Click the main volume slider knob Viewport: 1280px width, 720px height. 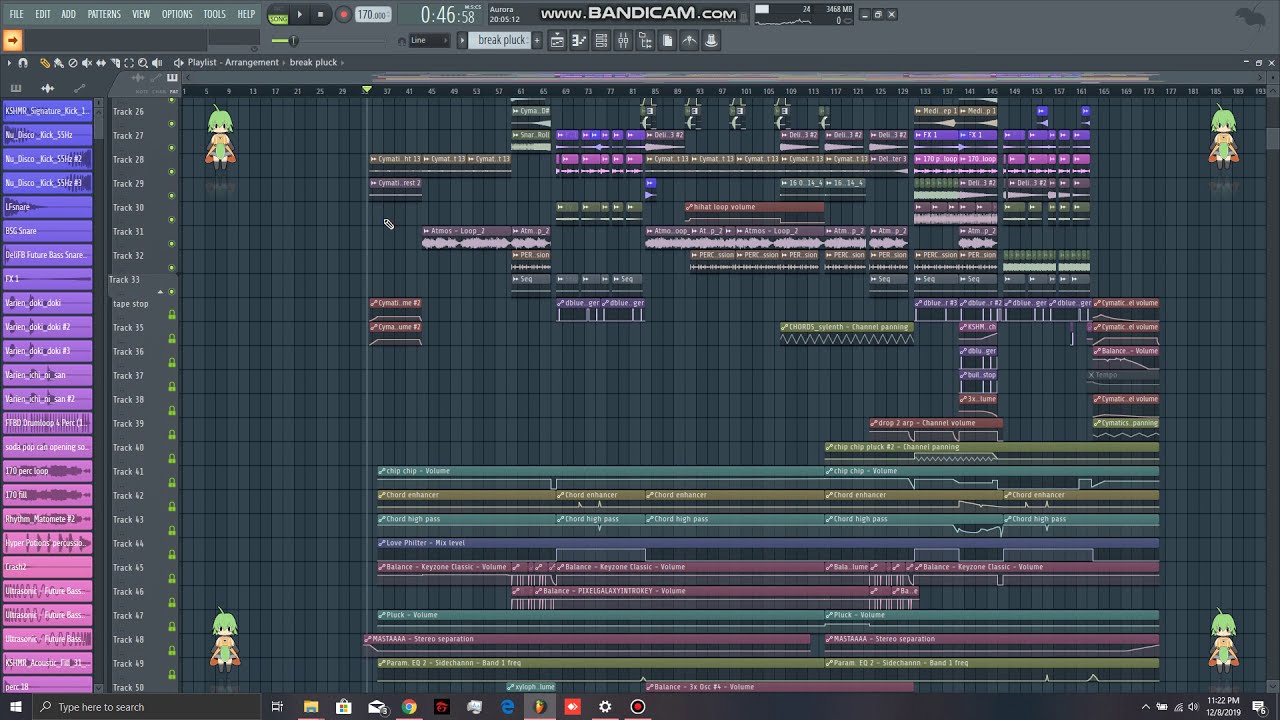293,41
